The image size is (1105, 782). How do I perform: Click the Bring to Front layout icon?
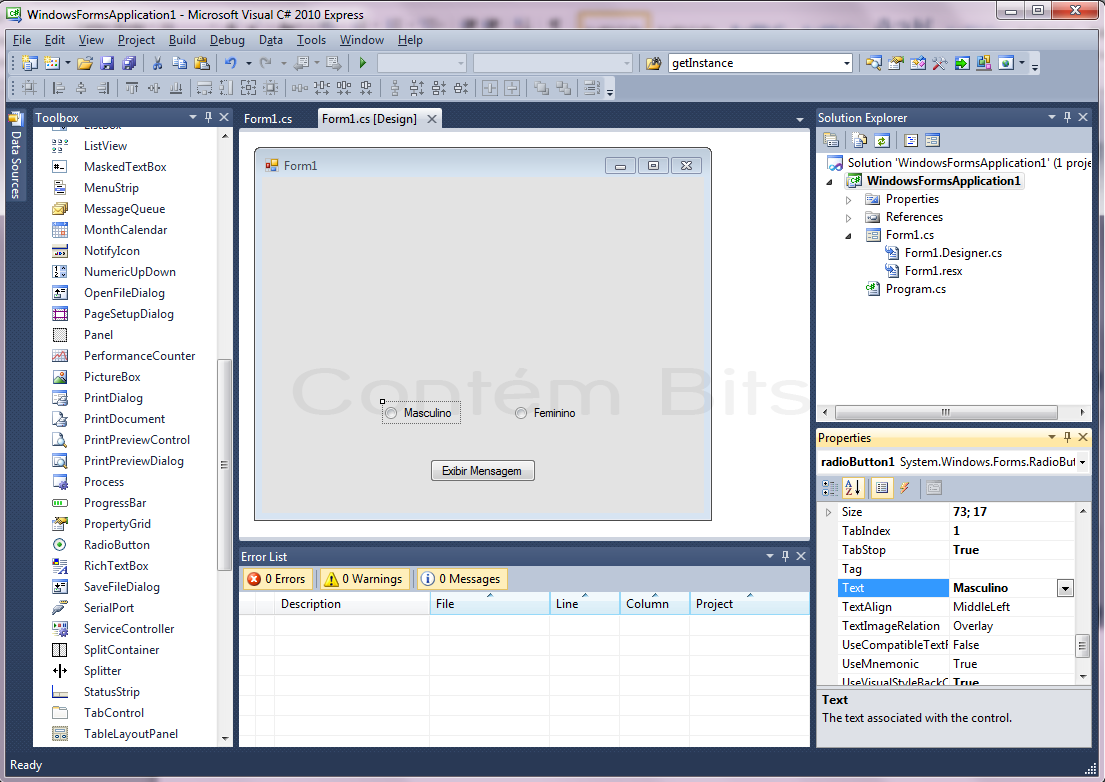541,88
